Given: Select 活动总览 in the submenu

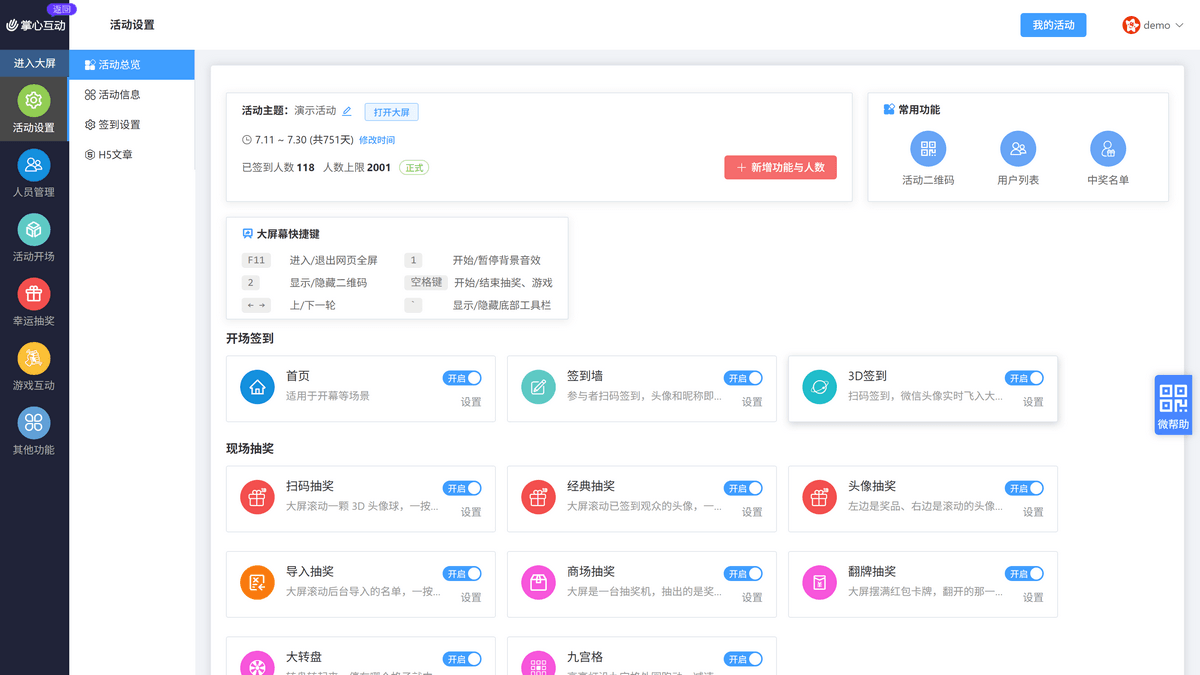Looking at the screenshot, I should click(132, 65).
